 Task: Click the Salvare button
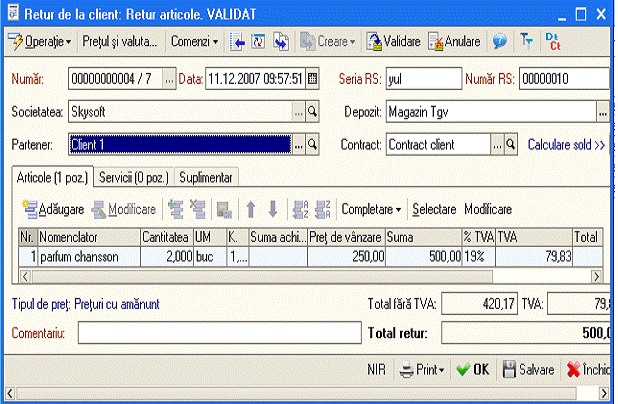coord(529,370)
